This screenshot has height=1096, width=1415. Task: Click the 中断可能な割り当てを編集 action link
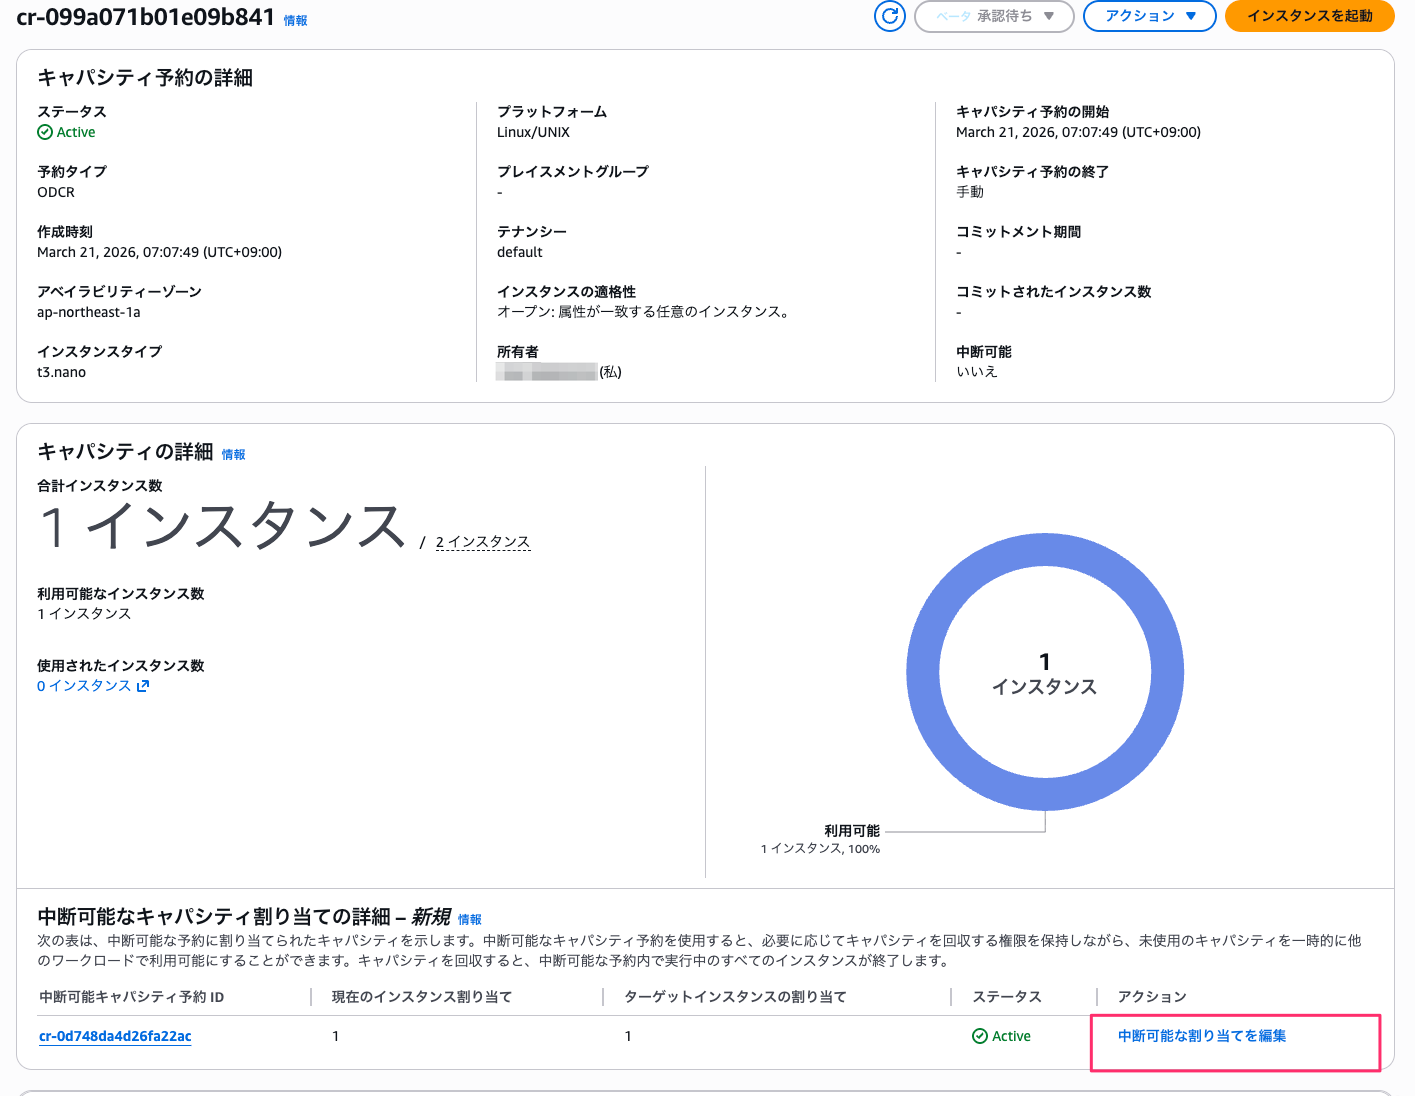coord(1202,1036)
